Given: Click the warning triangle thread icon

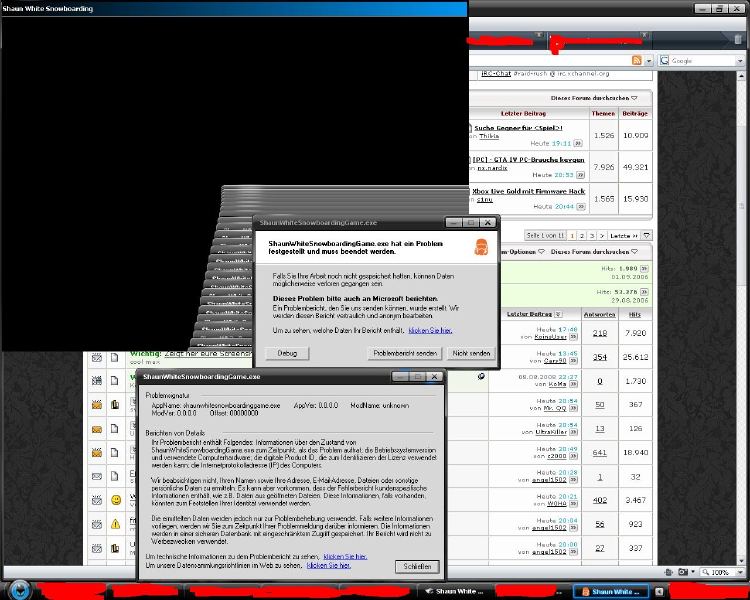Looking at the screenshot, I should (x=115, y=523).
